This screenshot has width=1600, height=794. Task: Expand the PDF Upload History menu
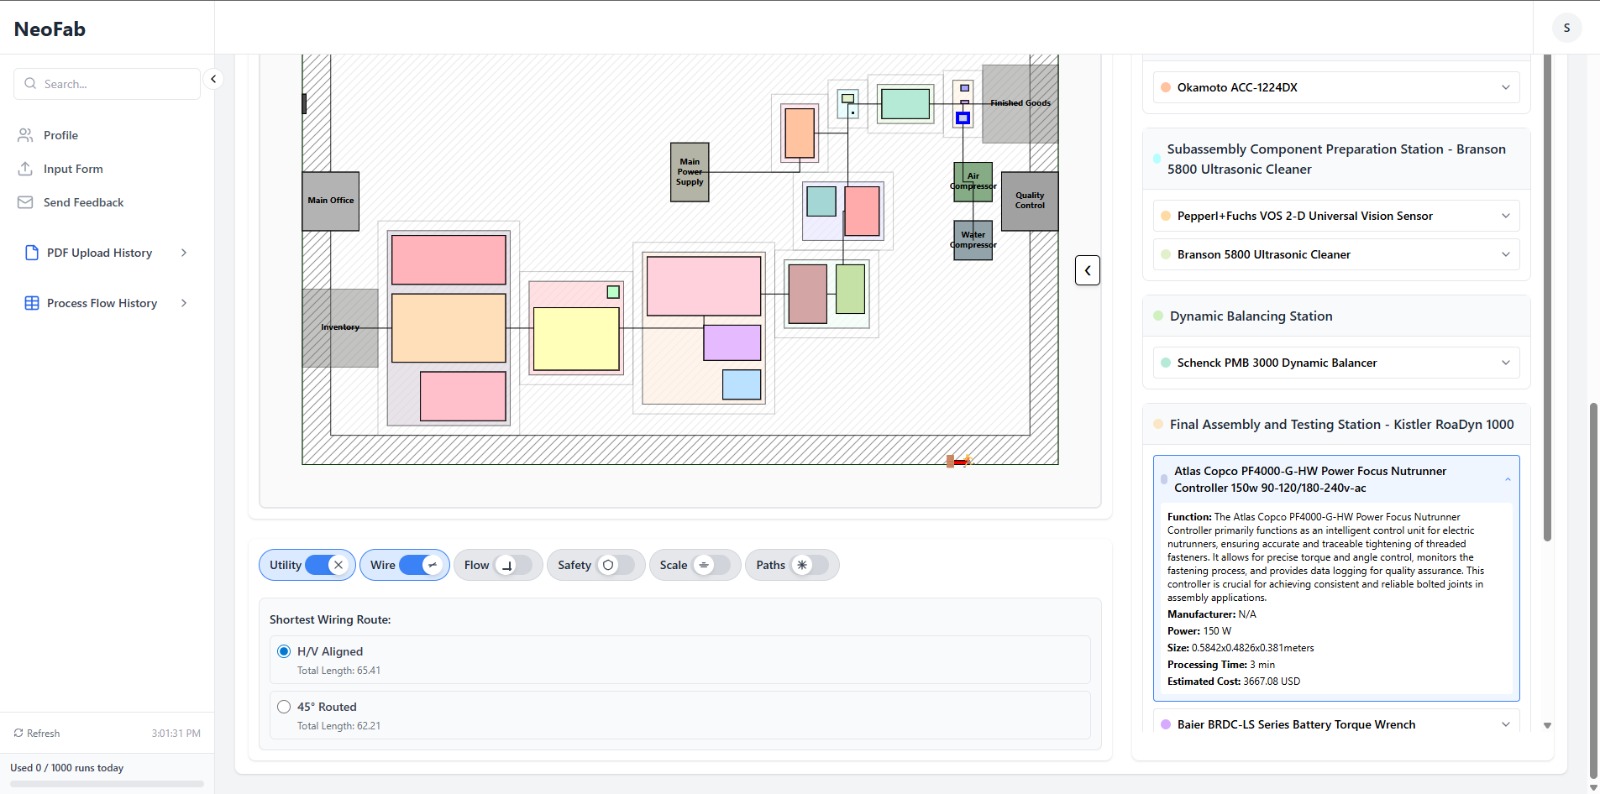coord(183,253)
